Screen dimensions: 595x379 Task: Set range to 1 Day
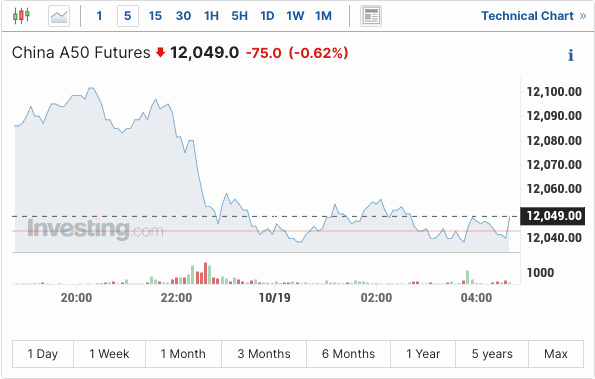pos(43,354)
